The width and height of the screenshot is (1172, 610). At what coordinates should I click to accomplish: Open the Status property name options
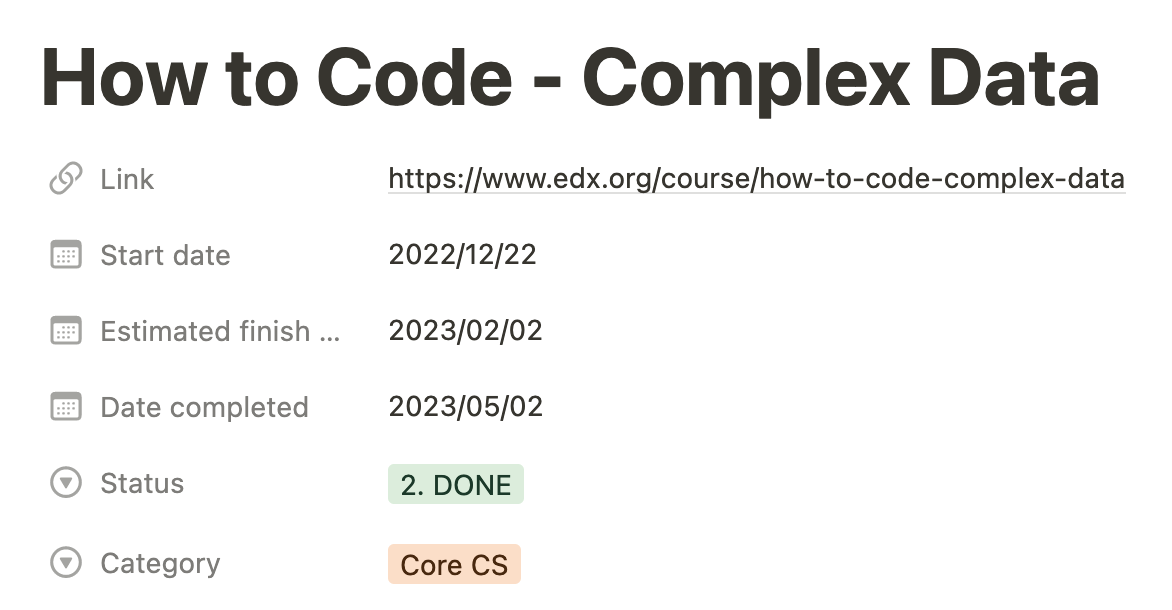[142, 484]
